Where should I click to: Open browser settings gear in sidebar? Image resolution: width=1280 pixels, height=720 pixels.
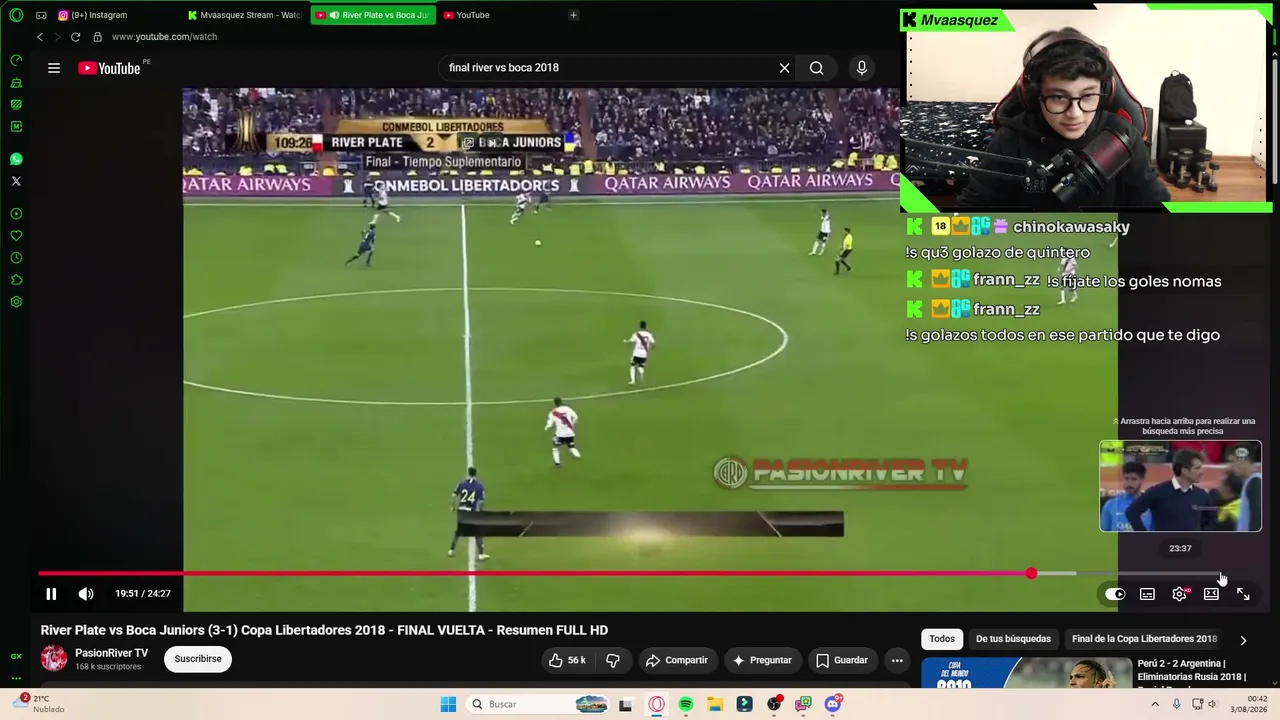point(16,302)
